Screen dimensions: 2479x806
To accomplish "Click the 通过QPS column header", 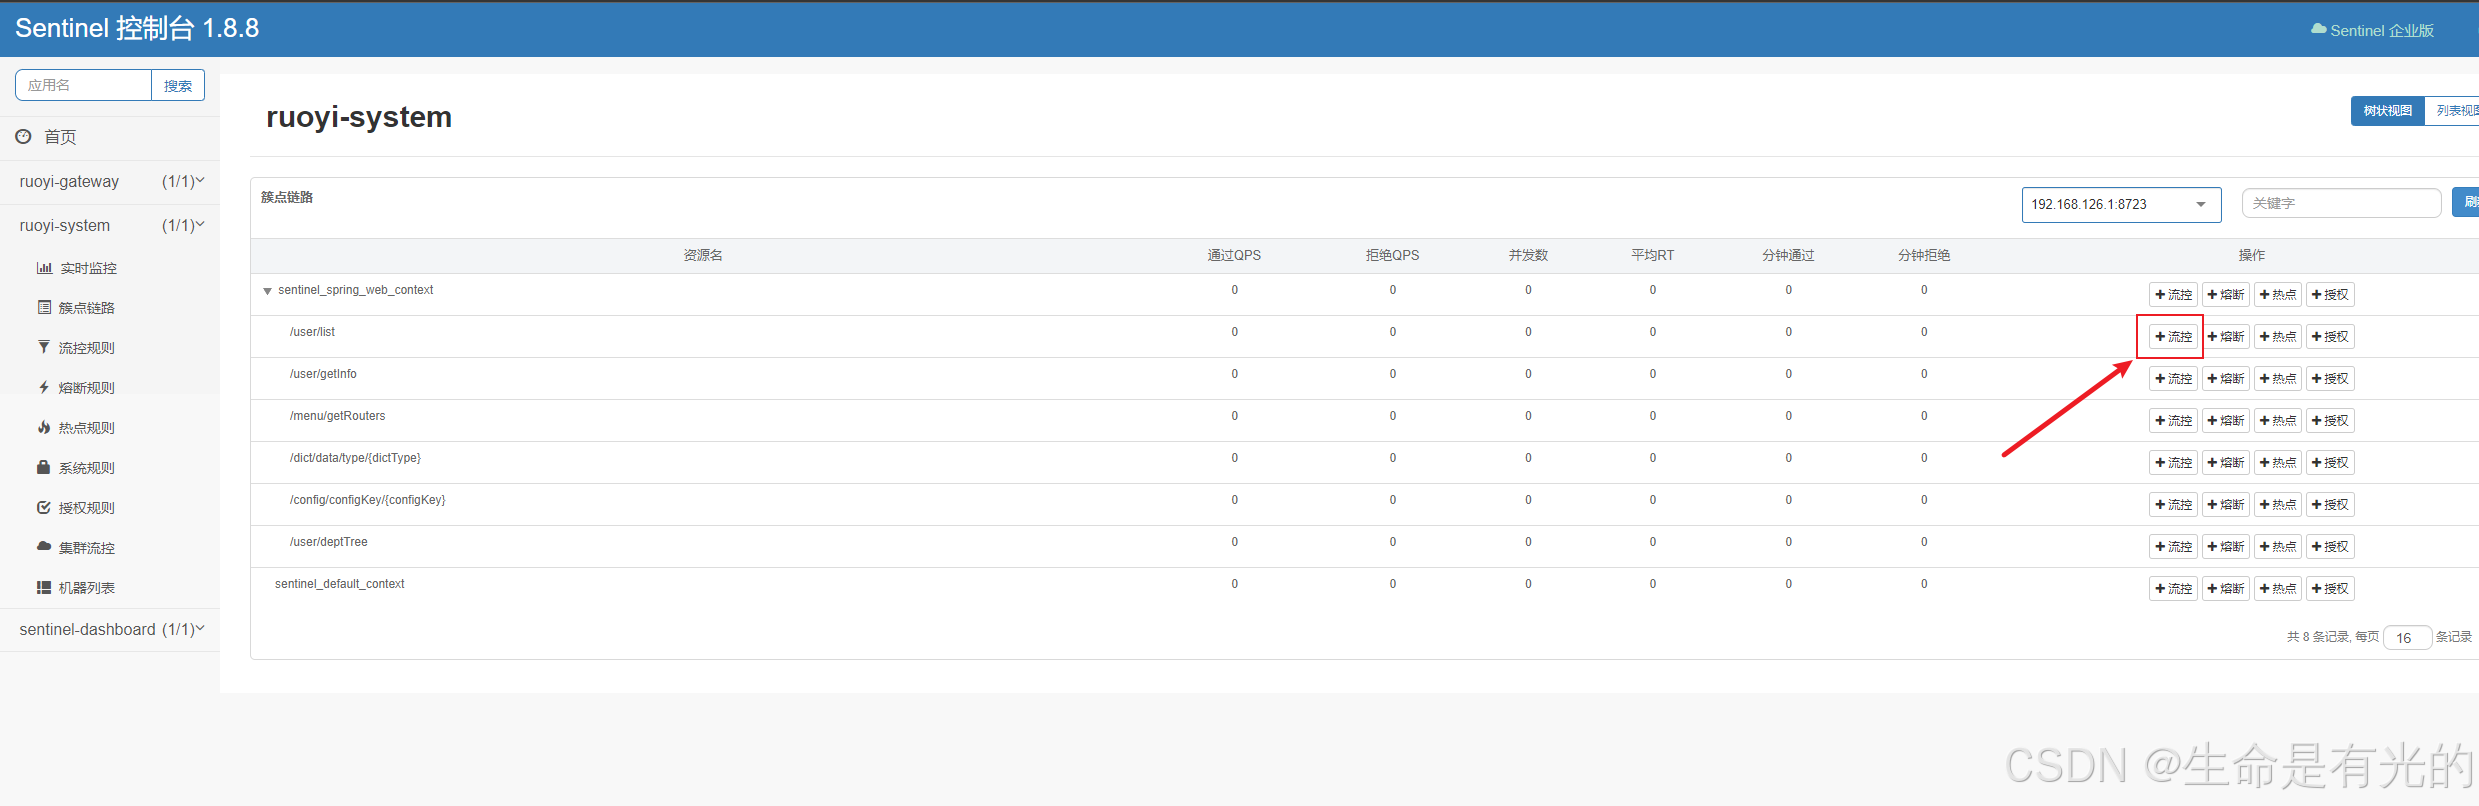I will click(x=1234, y=255).
